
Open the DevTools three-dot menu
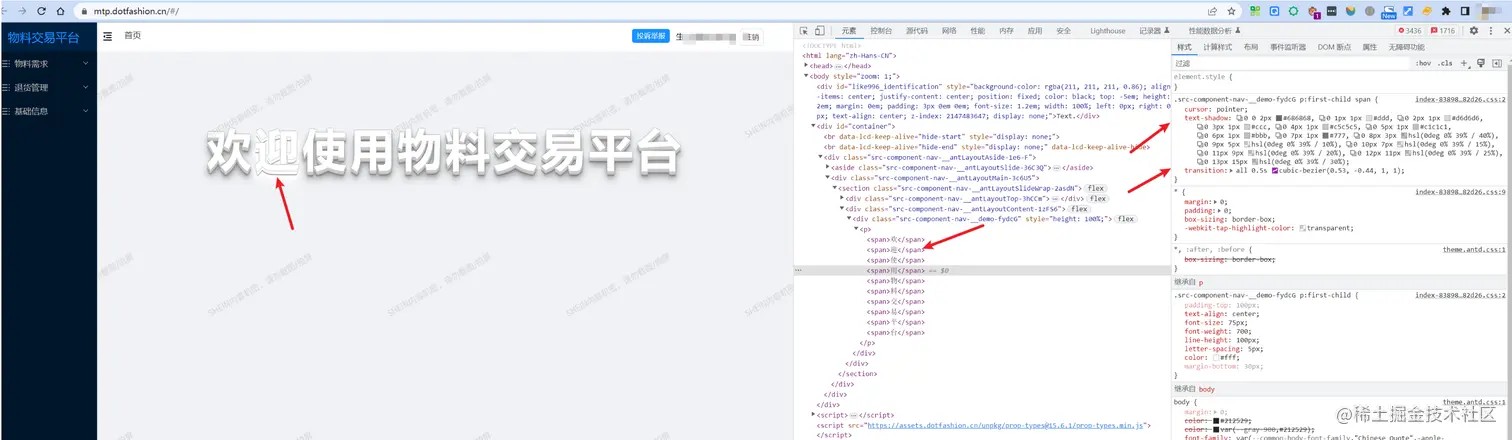click(x=1489, y=31)
